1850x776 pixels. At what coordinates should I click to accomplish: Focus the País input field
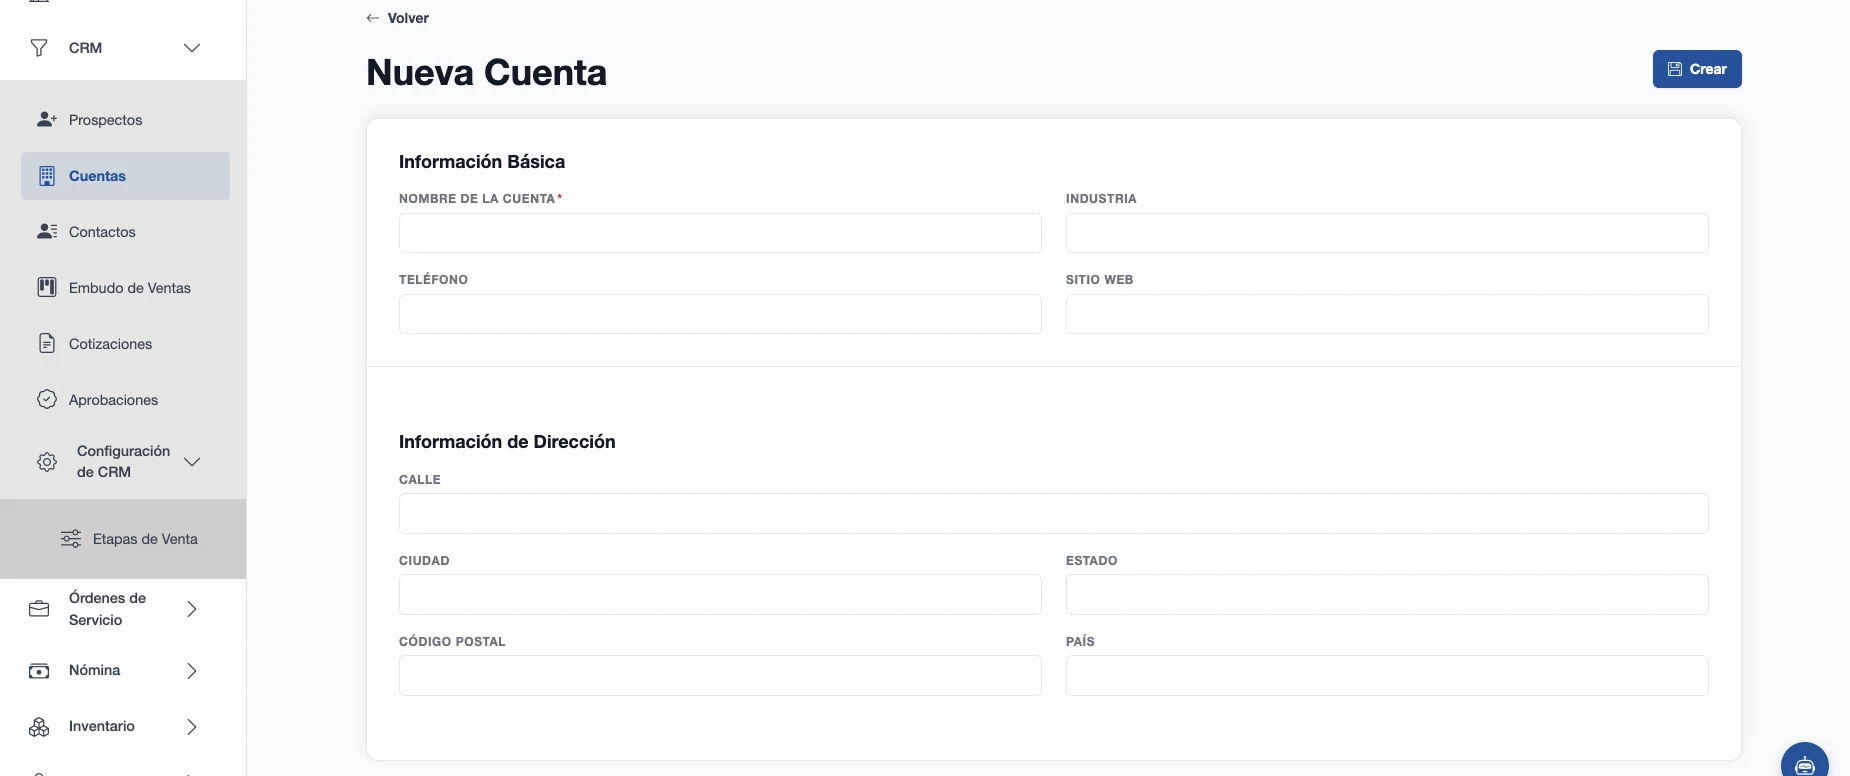1387,676
